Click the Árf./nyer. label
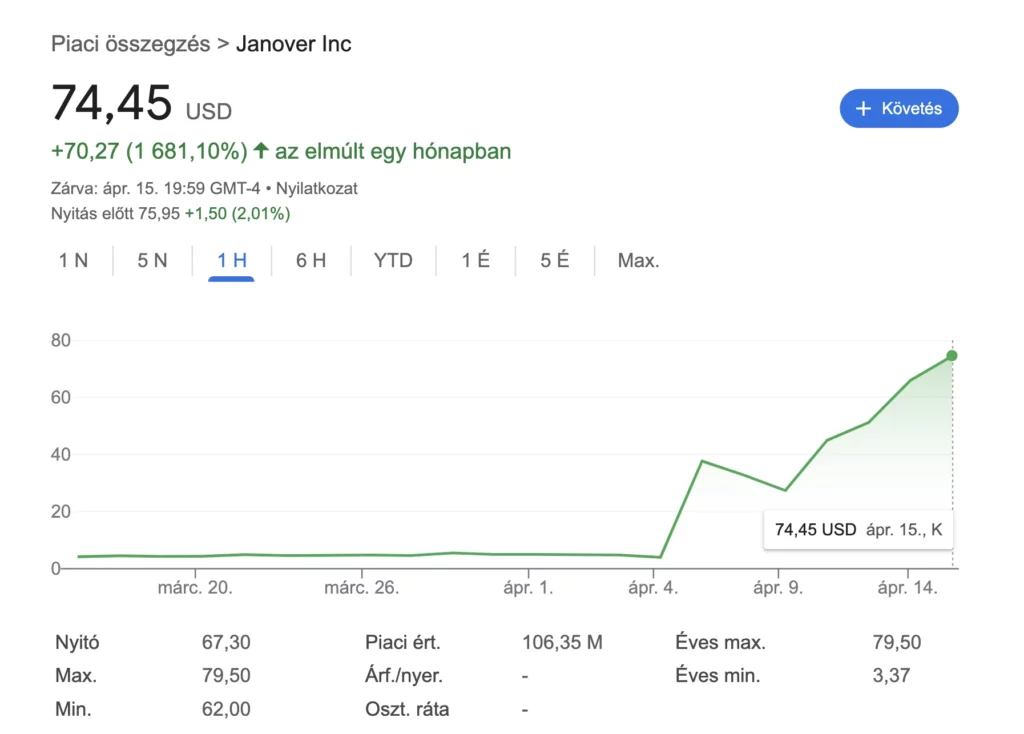The width and height of the screenshot is (1024, 734). click(404, 676)
